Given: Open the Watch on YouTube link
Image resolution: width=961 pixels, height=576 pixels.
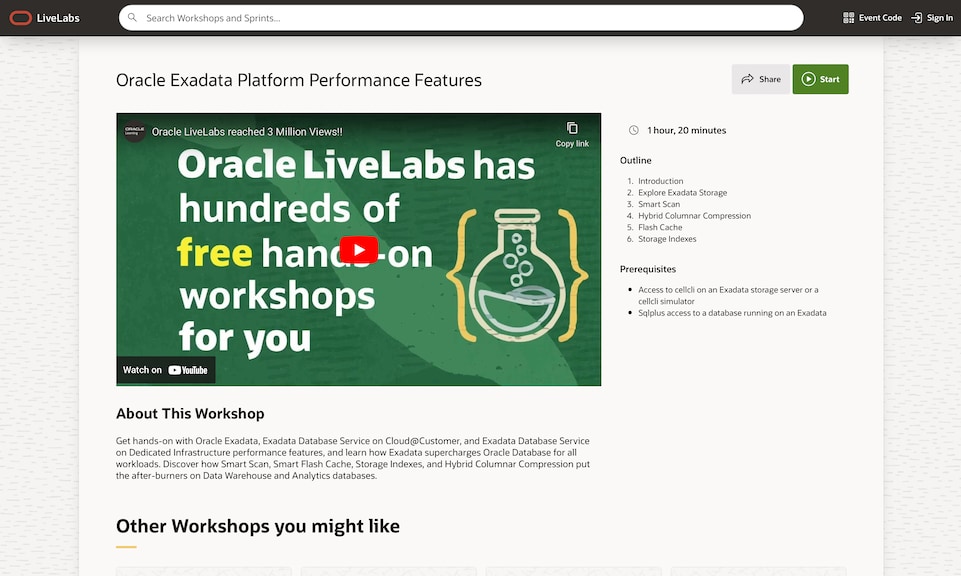Looking at the screenshot, I should (x=166, y=369).
